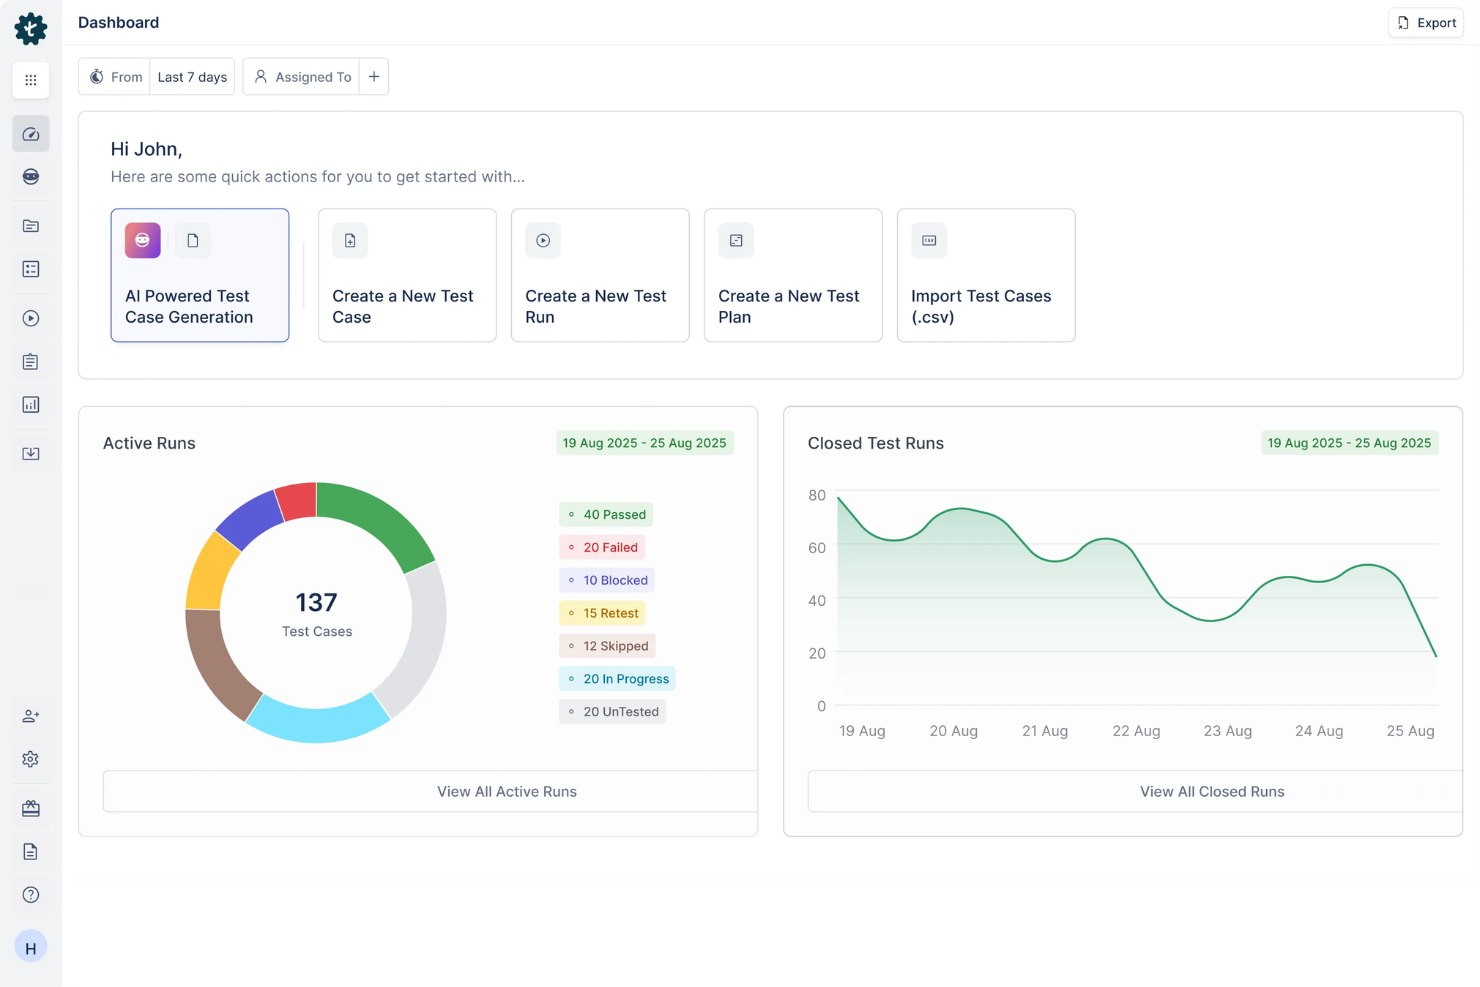Select AI Powered Test Case Generation

point(200,275)
